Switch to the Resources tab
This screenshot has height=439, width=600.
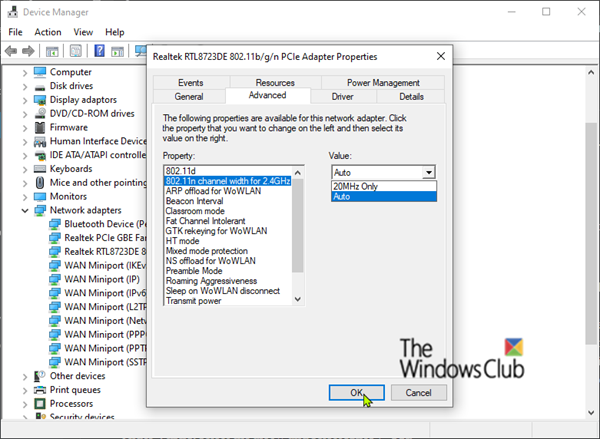(275, 83)
